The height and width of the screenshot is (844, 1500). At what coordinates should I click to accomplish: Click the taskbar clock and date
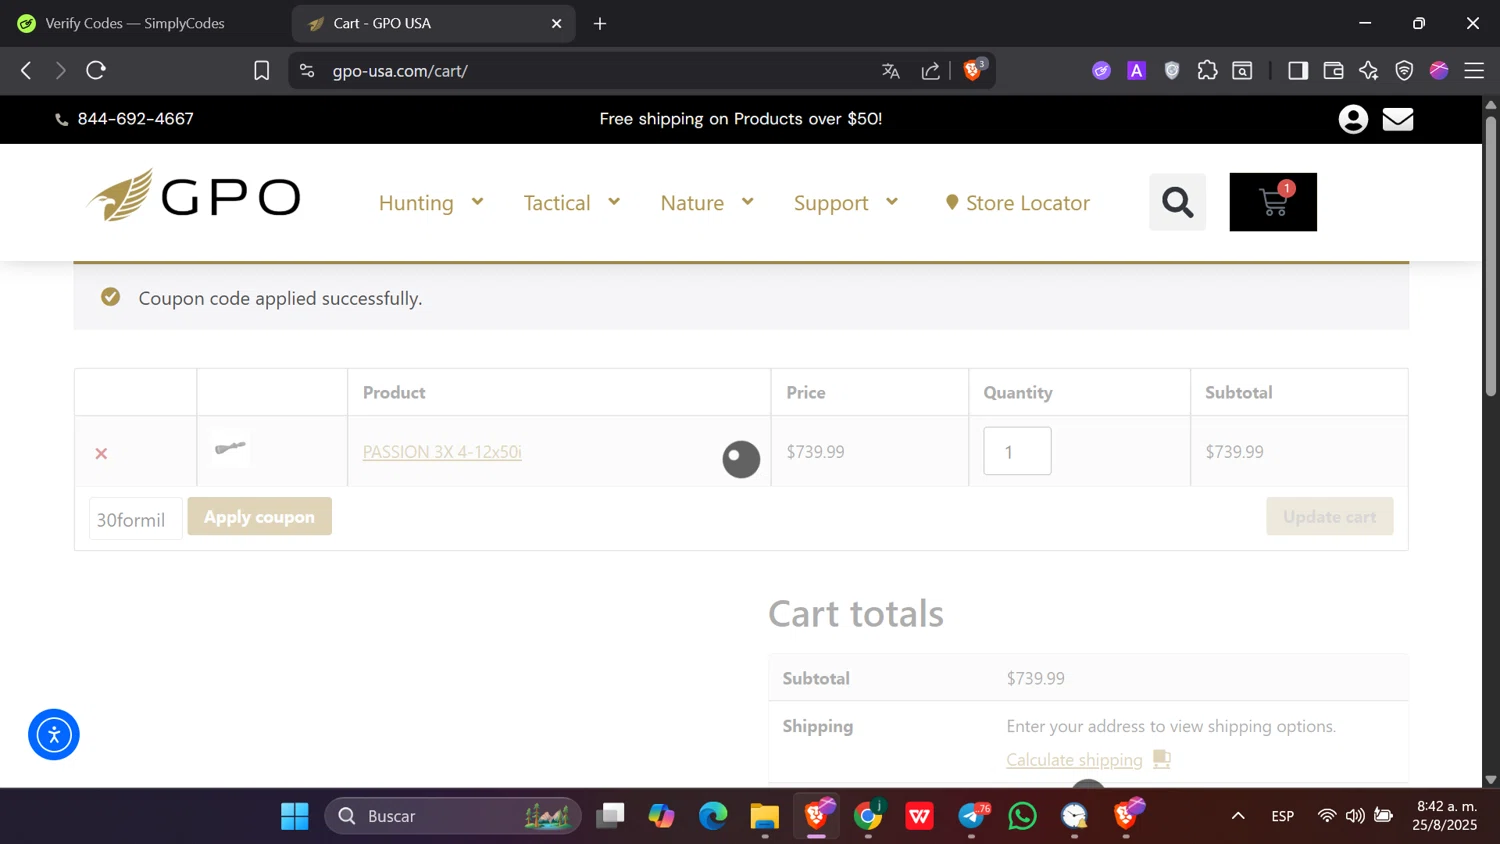pos(1445,816)
